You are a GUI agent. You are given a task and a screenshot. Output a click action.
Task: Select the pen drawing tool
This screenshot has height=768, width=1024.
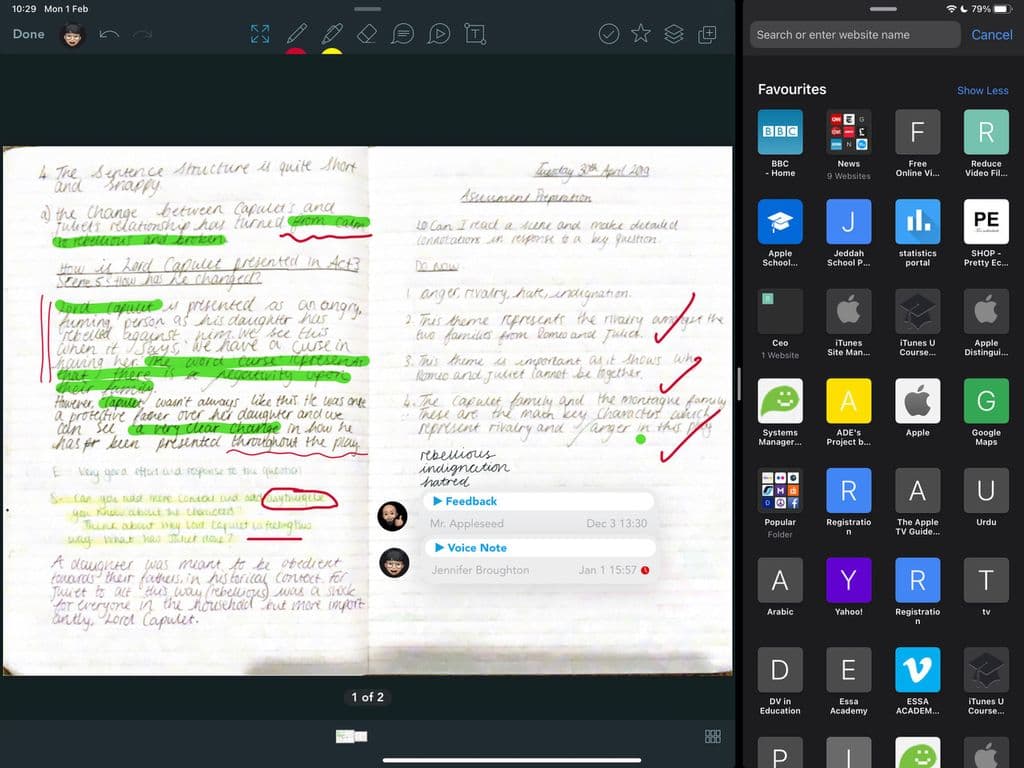(x=296, y=34)
